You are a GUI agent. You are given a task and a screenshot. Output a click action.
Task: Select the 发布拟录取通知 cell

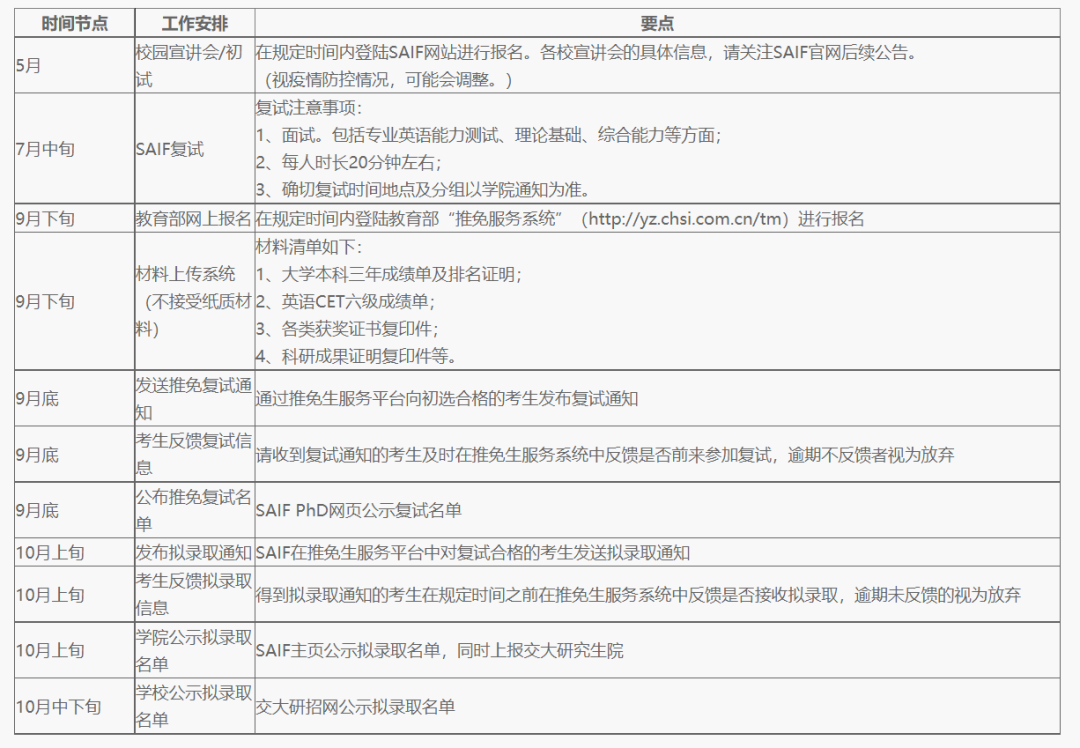click(x=194, y=552)
